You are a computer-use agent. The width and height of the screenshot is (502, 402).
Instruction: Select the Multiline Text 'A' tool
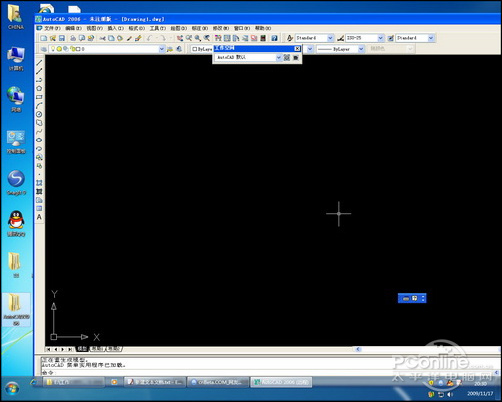coord(39,217)
